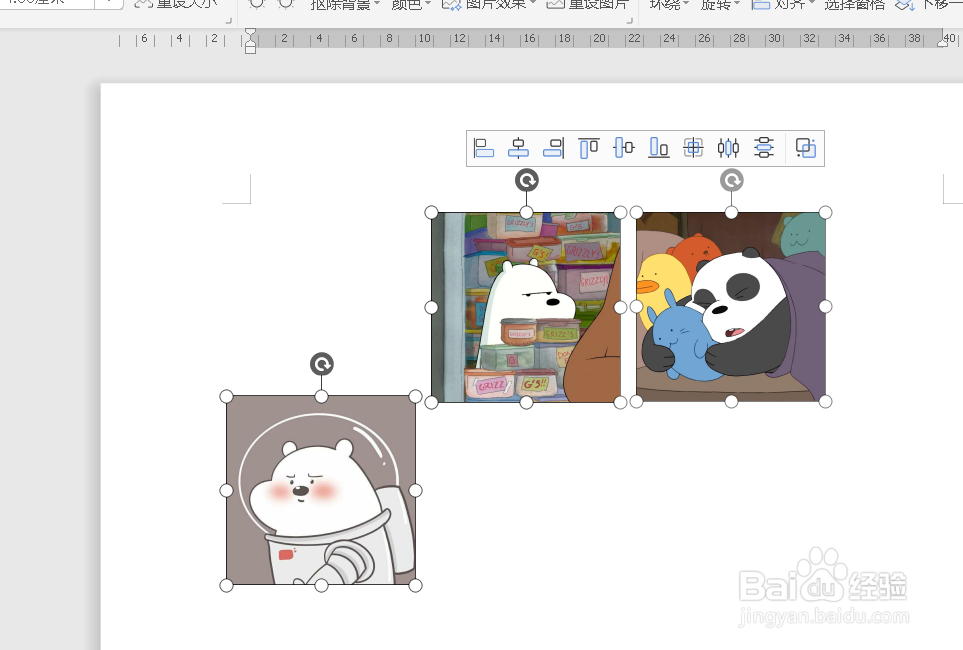Image resolution: width=963 pixels, height=650 pixels.
Task: Open the 颜色 dropdown in ribbon
Action: pos(411,4)
